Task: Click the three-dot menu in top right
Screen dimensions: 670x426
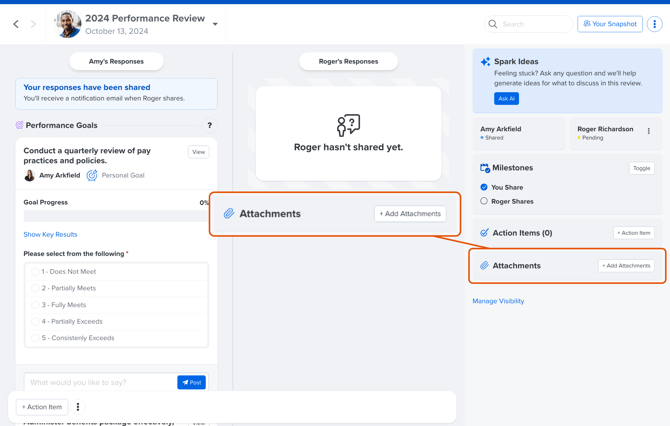Action: click(x=654, y=24)
